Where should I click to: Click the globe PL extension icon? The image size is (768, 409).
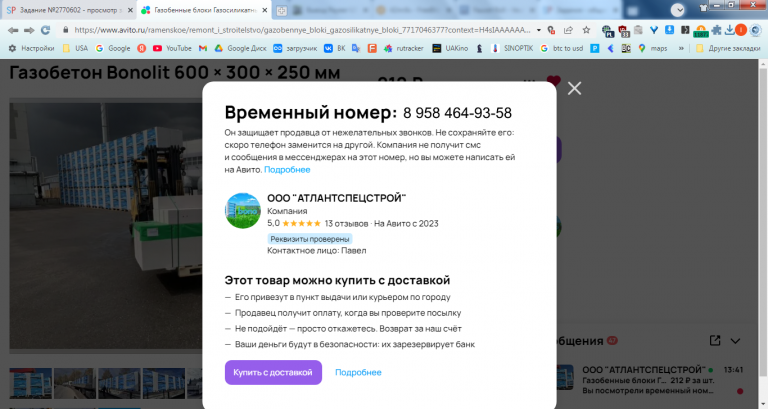pyautogui.click(x=607, y=31)
